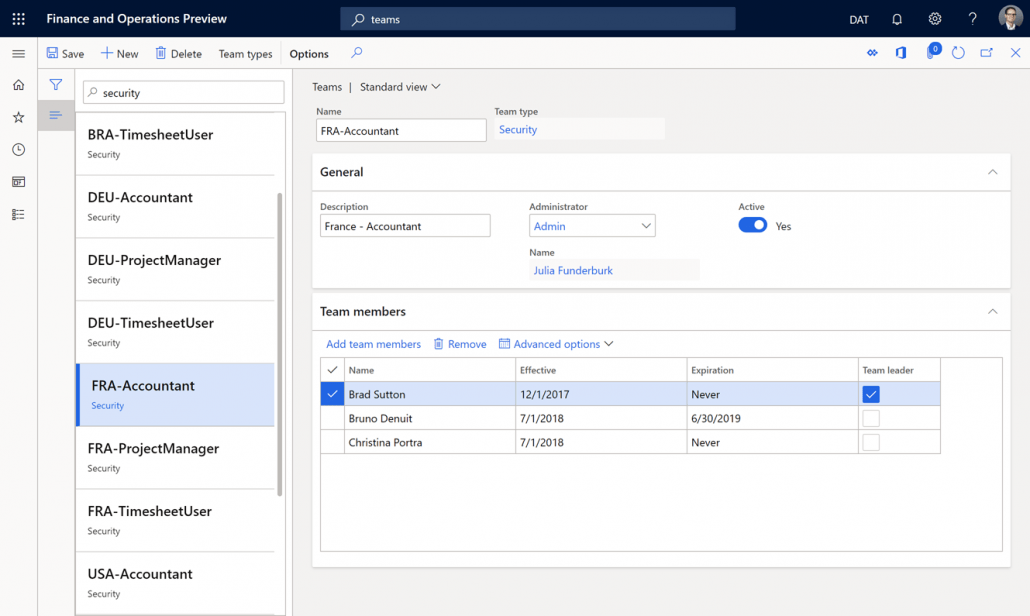
Task: Collapse the General section
Action: click(x=992, y=172)
